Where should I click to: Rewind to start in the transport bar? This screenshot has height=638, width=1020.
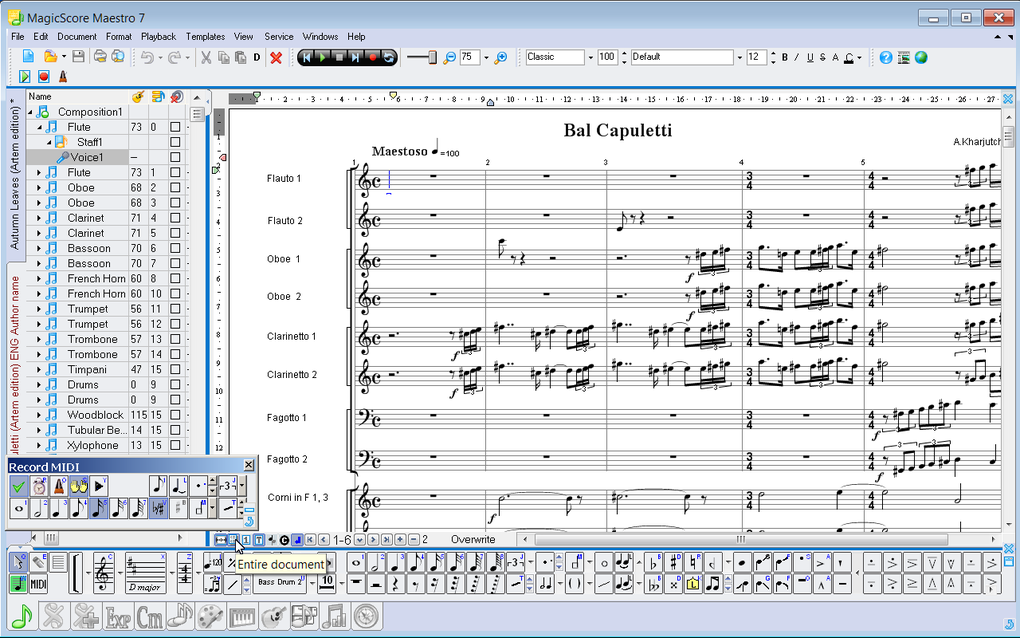307,57
